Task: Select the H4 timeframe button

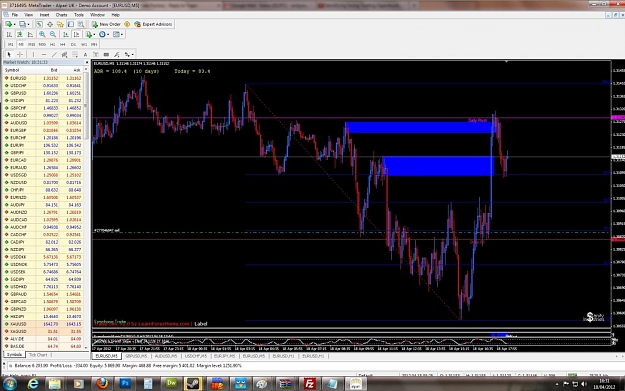Action: 63,44
